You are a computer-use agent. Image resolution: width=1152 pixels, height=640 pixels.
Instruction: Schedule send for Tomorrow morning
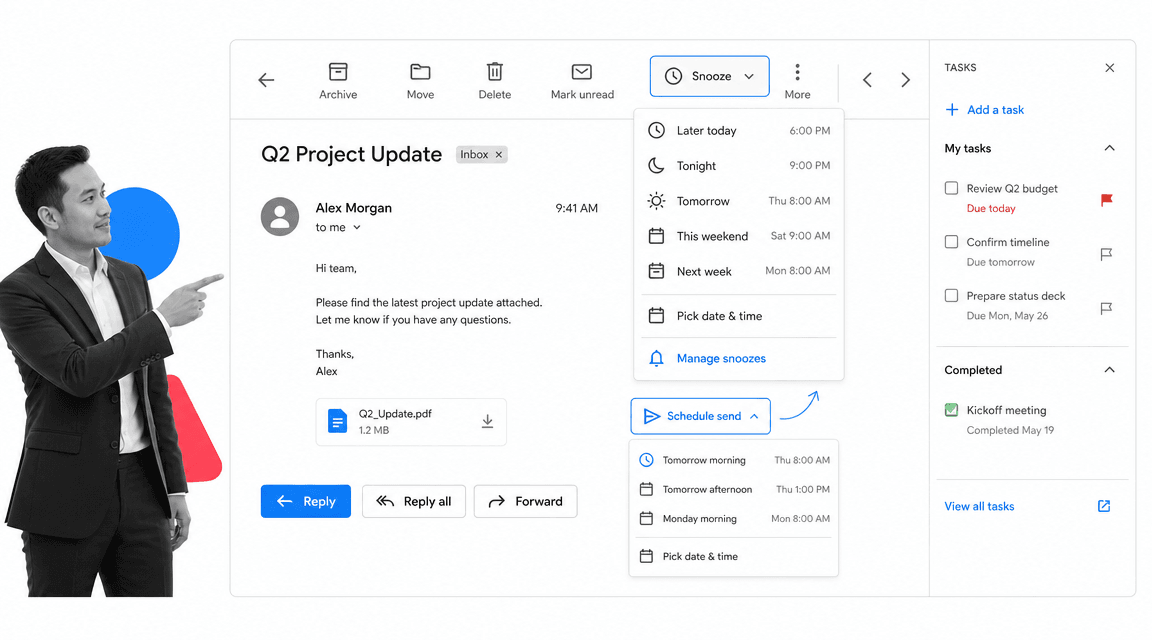734,460
